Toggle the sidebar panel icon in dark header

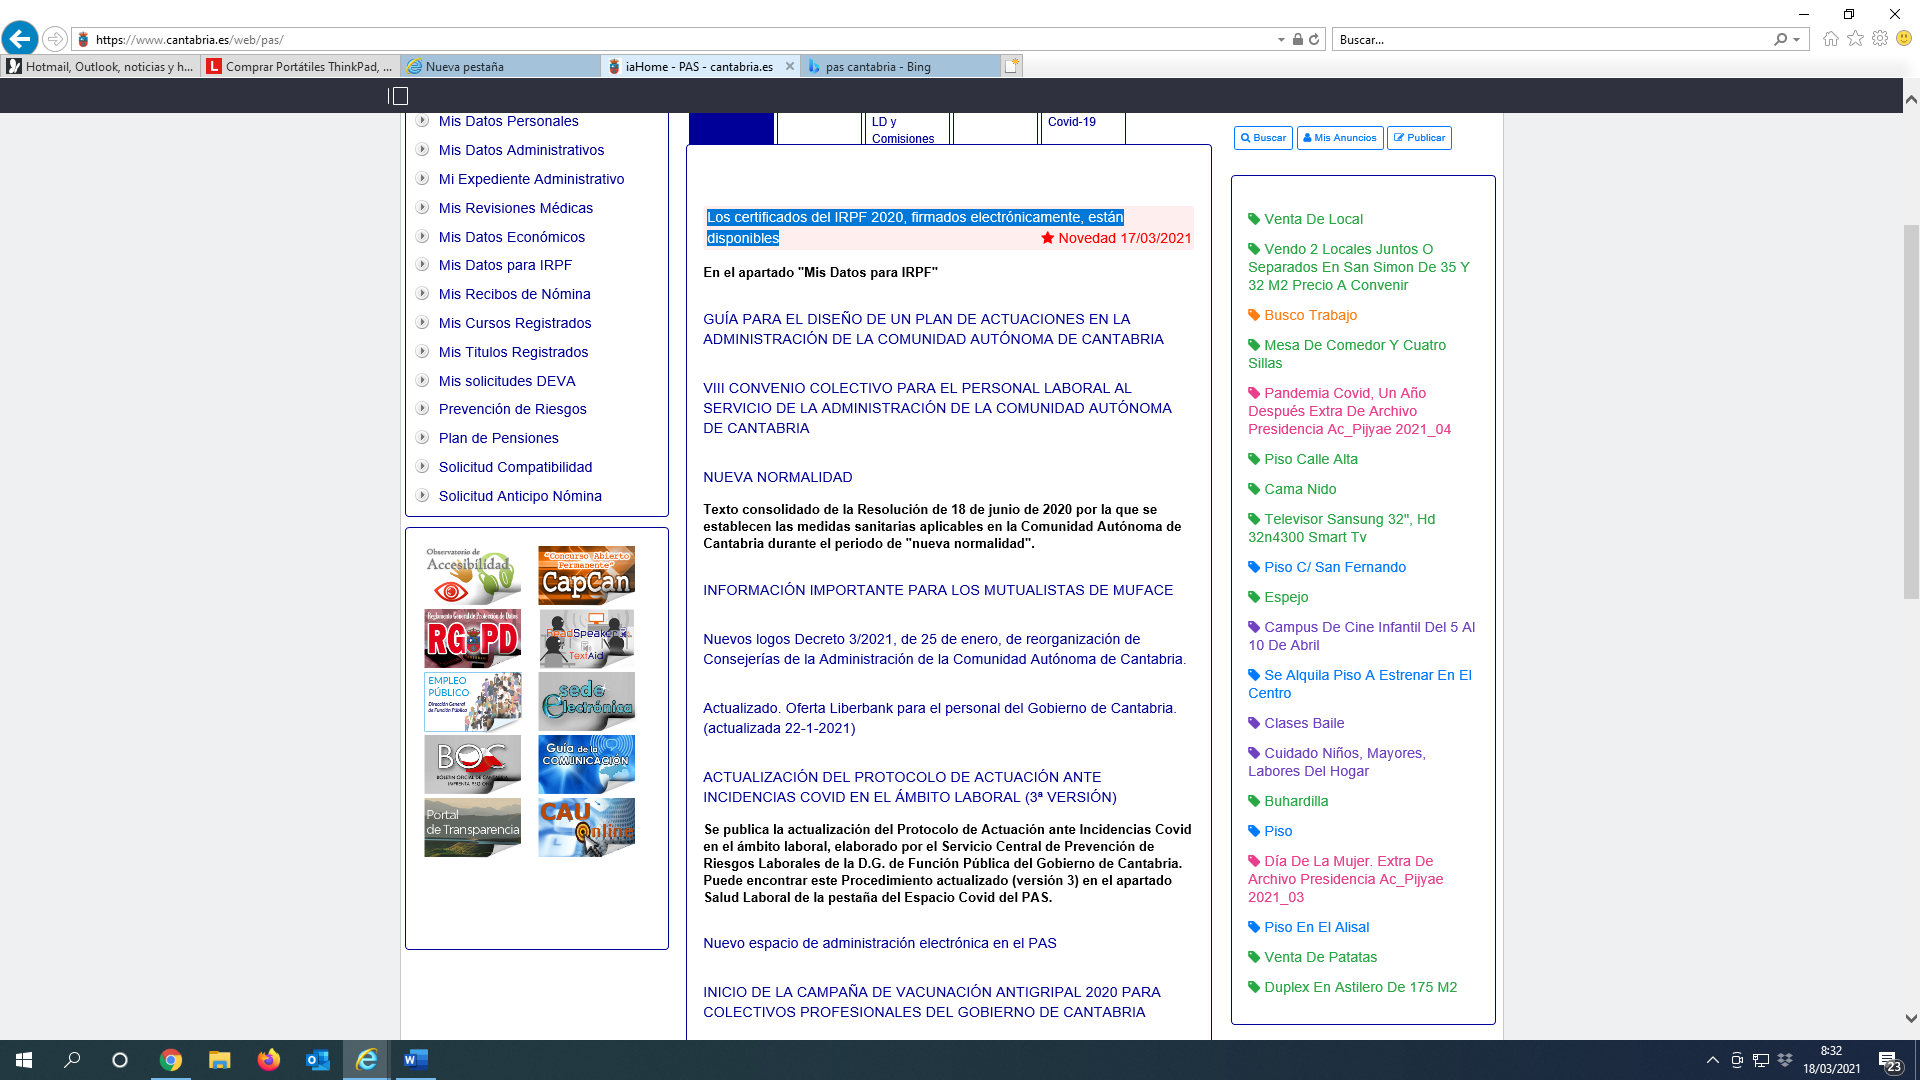[398, 96]
